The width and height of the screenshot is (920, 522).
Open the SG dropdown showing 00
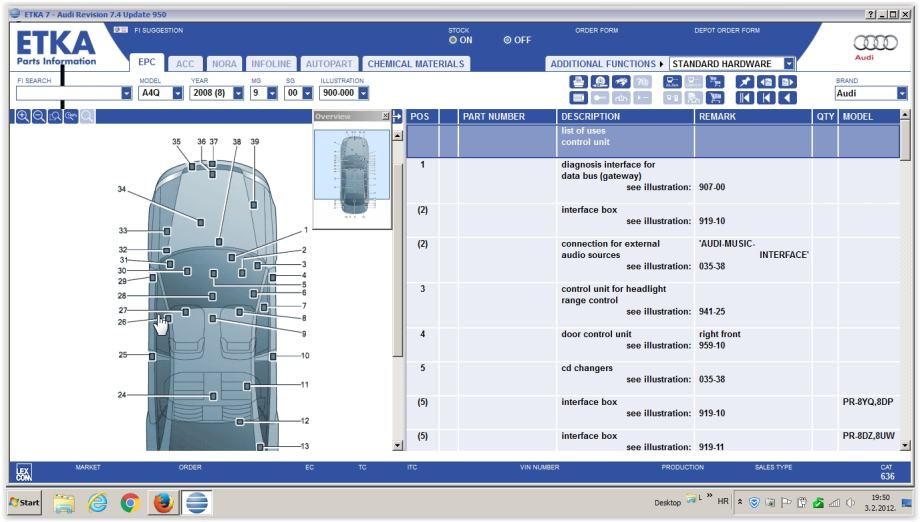[x=307, y=93]
